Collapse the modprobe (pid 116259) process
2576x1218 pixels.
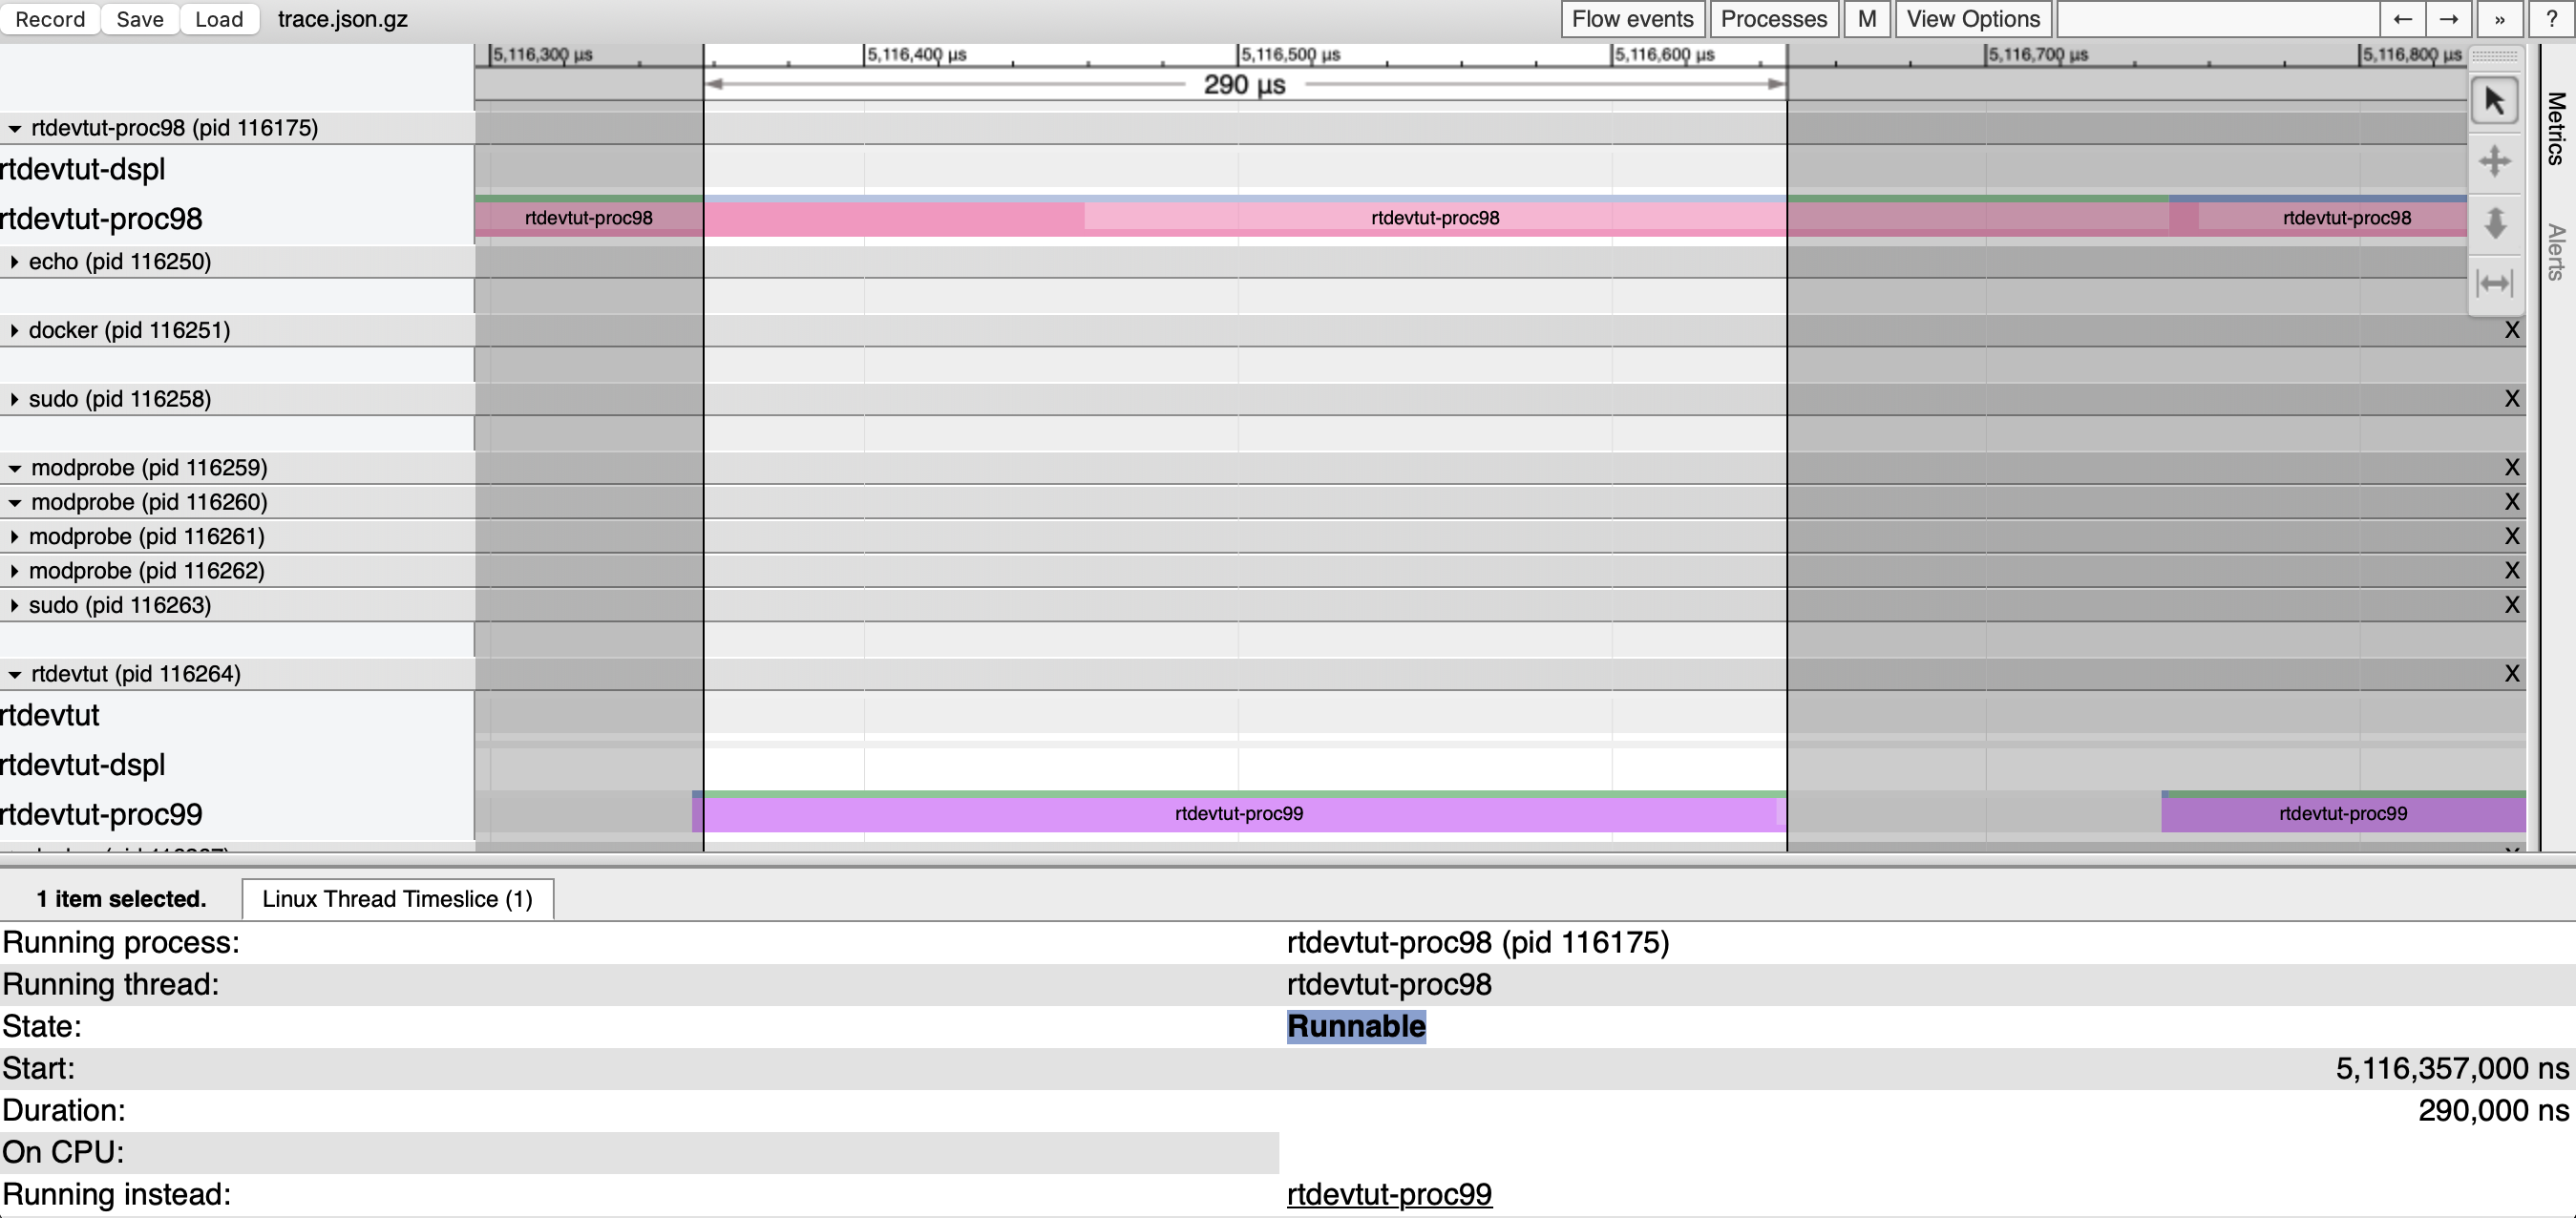pyautogui.click(x=15, y=469)
